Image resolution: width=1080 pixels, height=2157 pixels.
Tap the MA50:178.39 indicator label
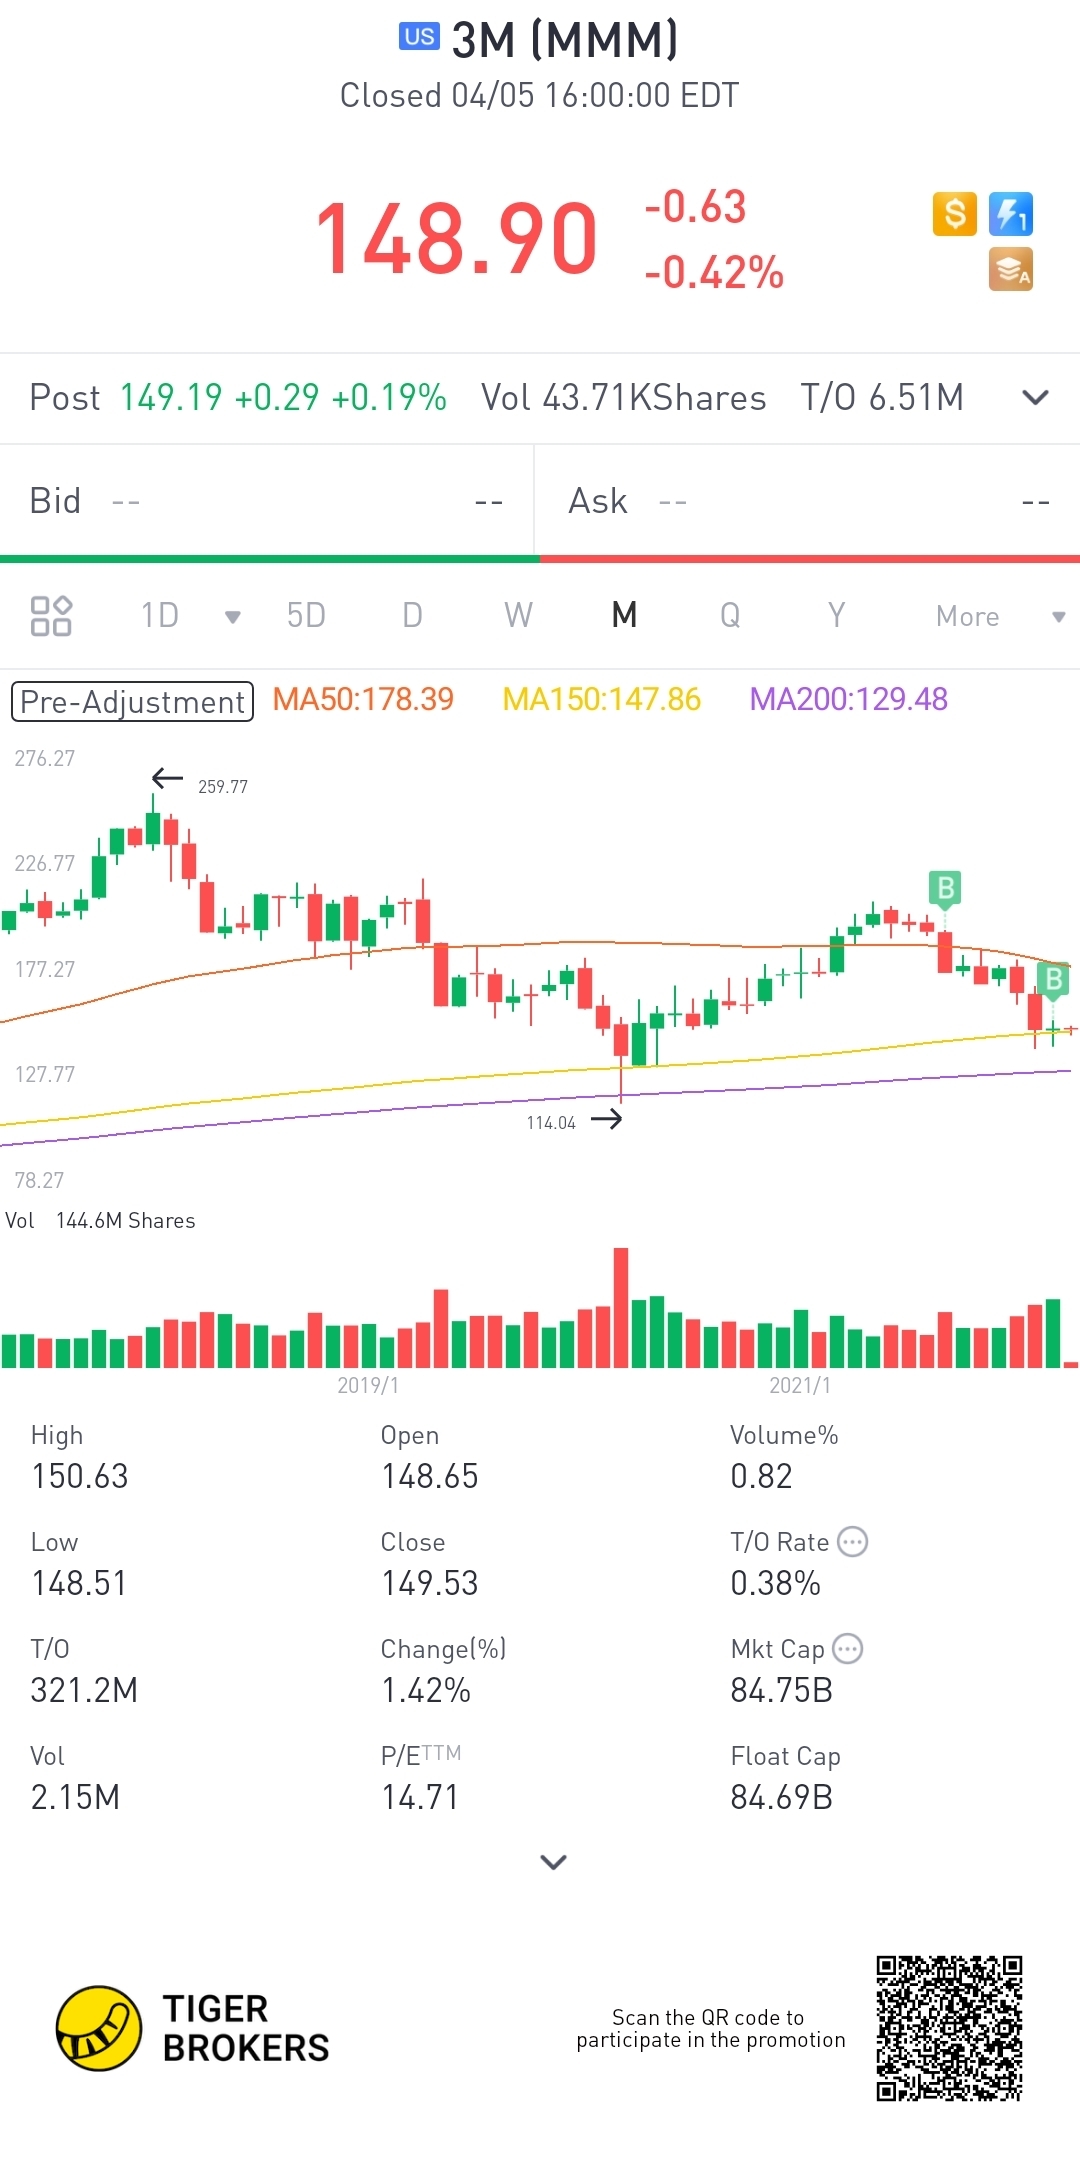pos(363,699)
